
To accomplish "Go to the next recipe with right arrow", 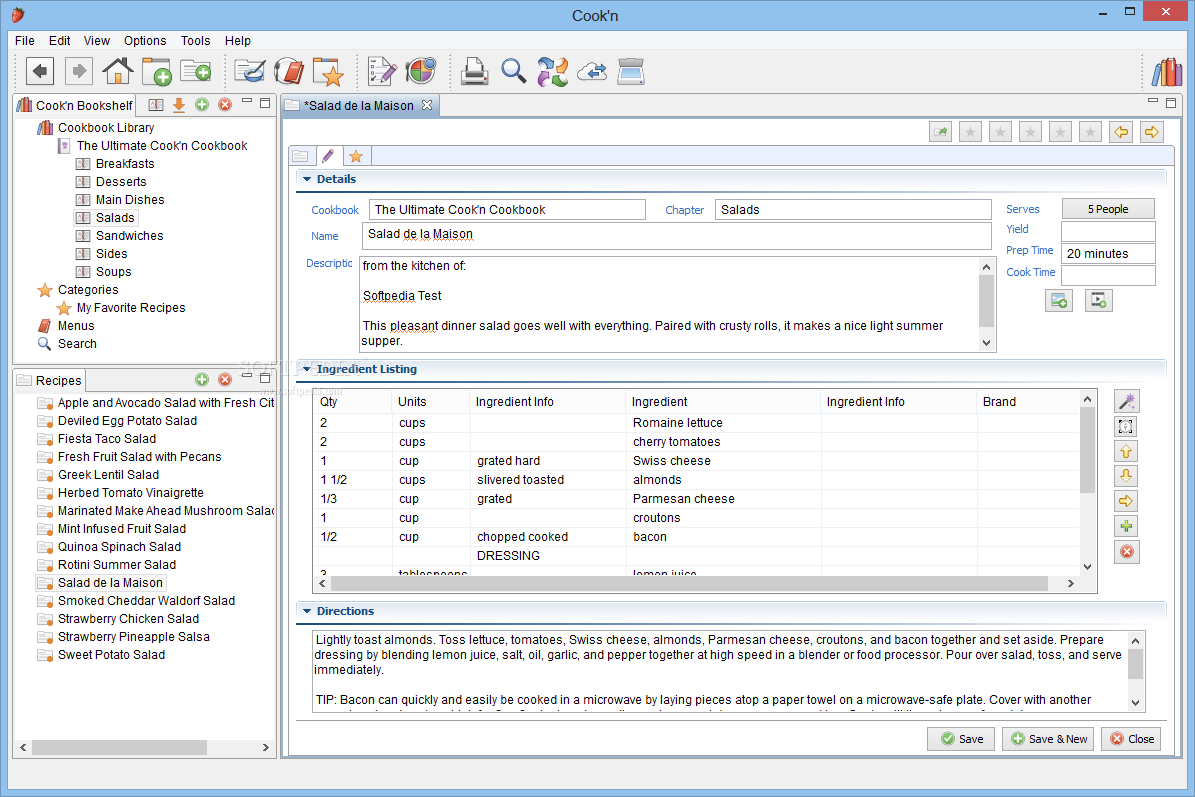I will tap(1152, 132).
